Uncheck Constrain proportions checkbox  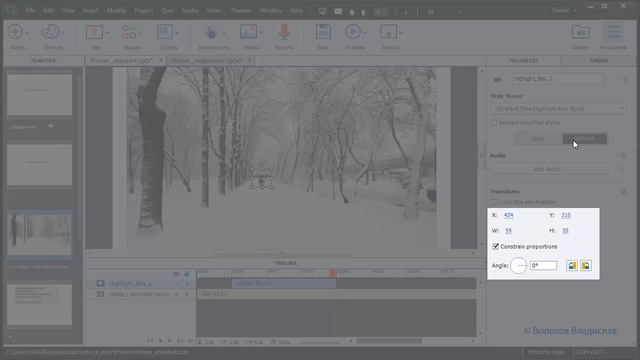coord(496,247)
